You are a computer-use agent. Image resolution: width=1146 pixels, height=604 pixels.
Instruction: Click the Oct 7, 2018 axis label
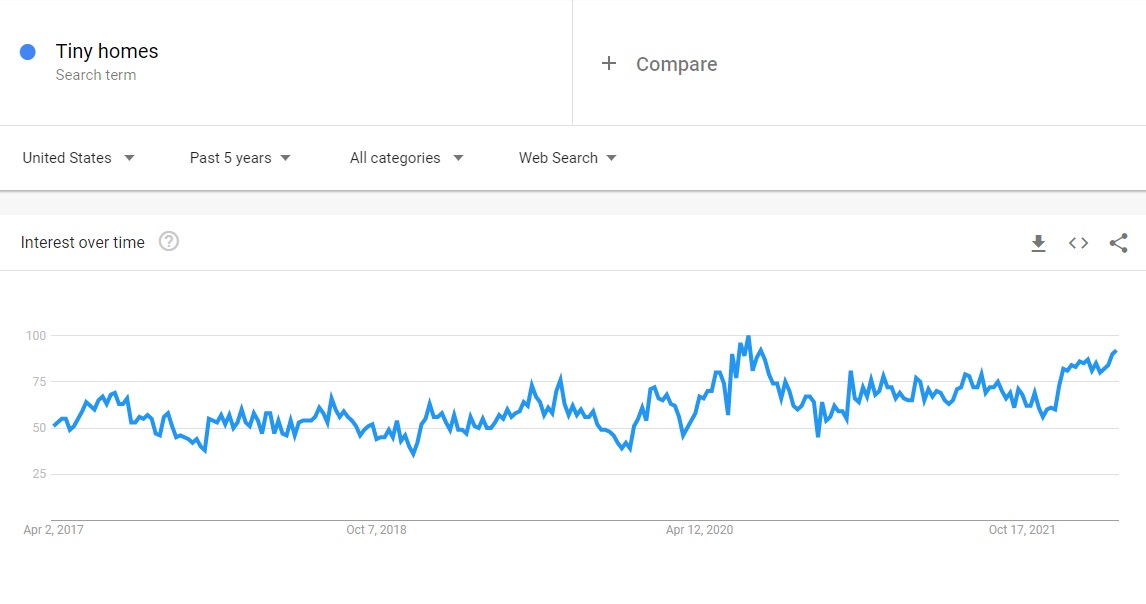pyautogui.click(x=377, y=530)
